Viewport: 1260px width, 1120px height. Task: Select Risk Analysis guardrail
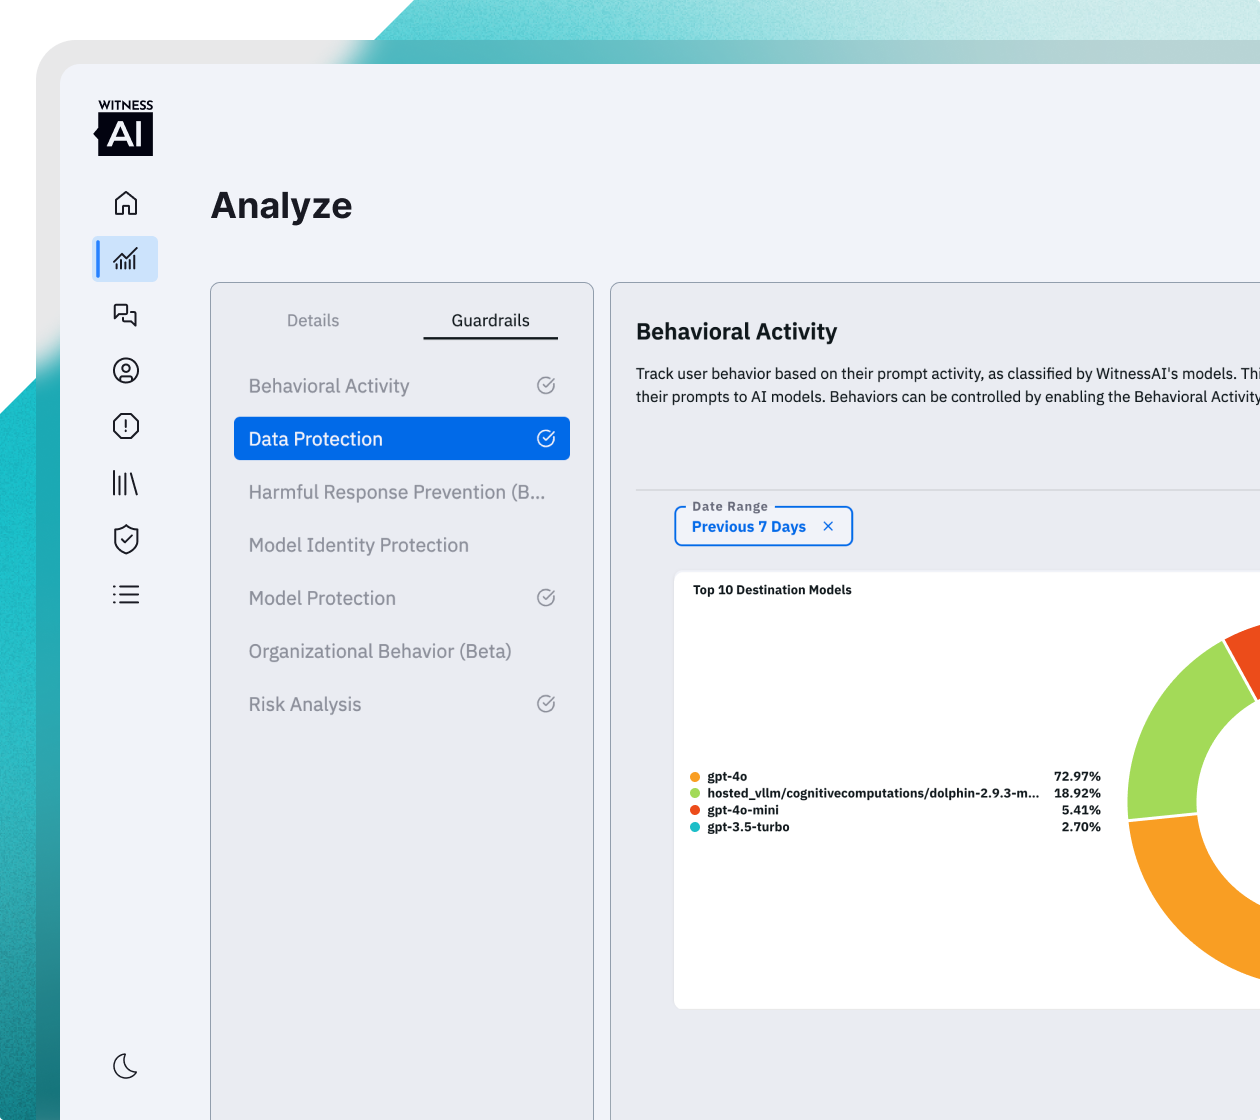coord(402,704)
